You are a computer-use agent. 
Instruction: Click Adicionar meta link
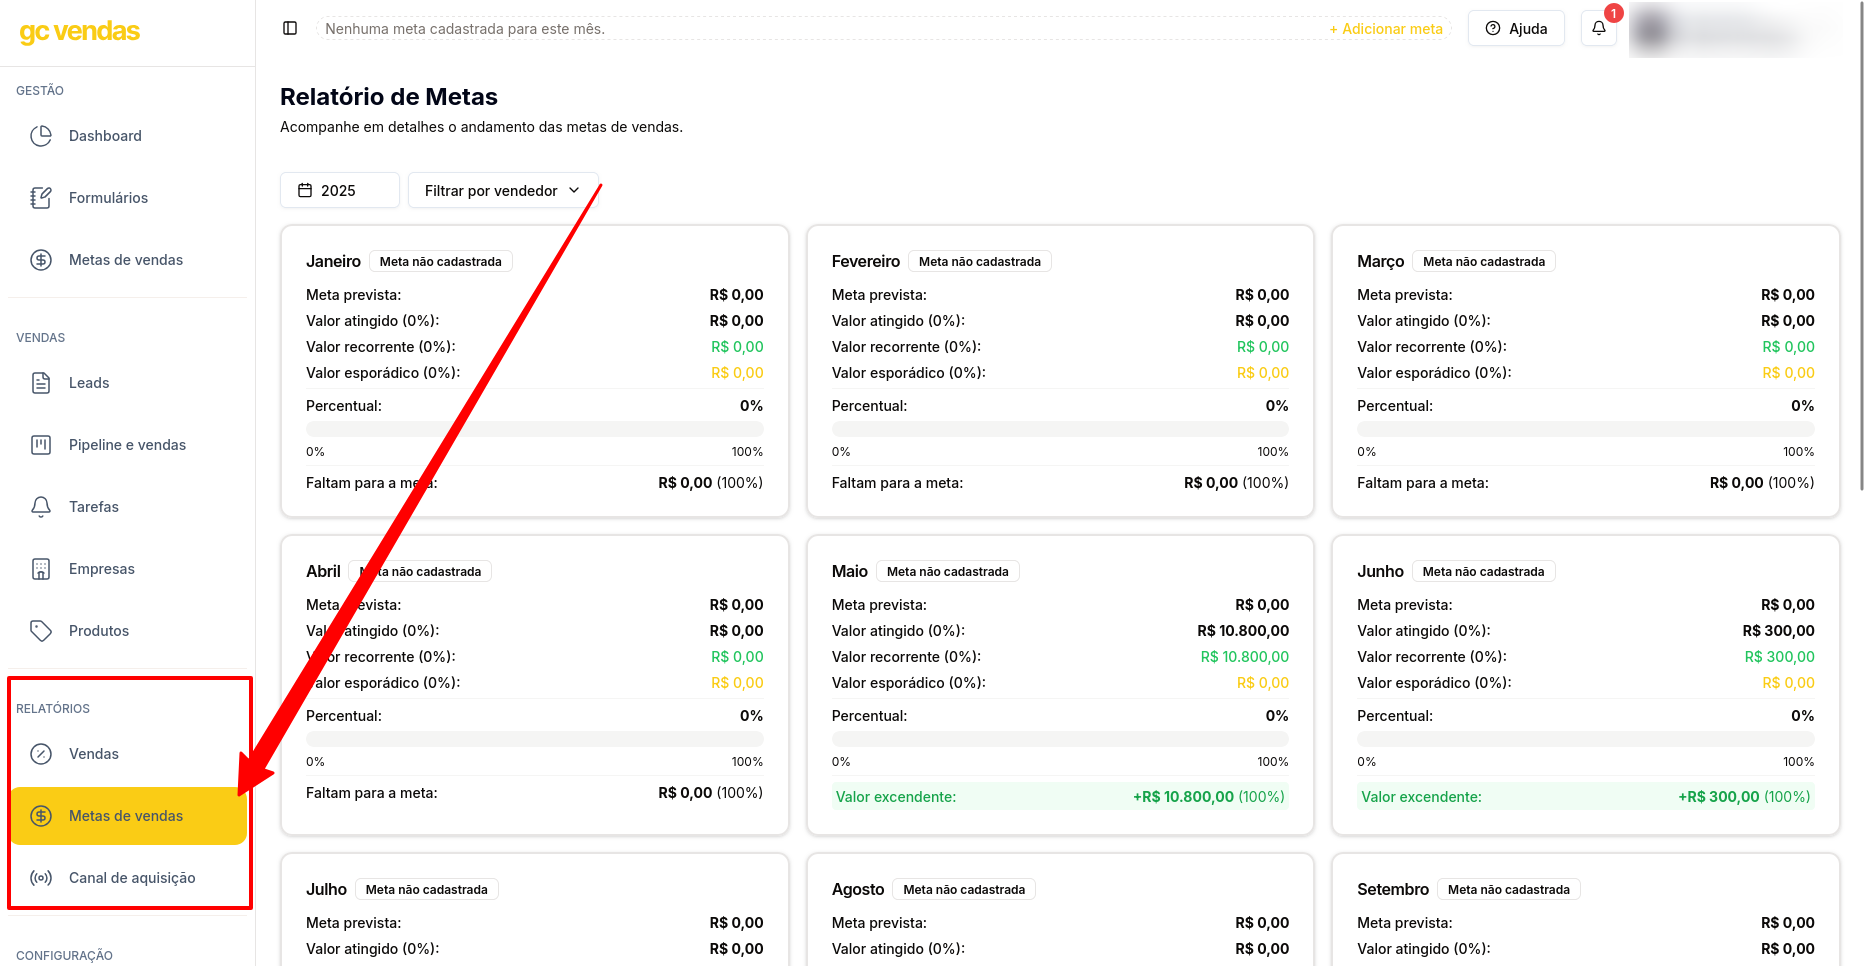[1386, 29]
